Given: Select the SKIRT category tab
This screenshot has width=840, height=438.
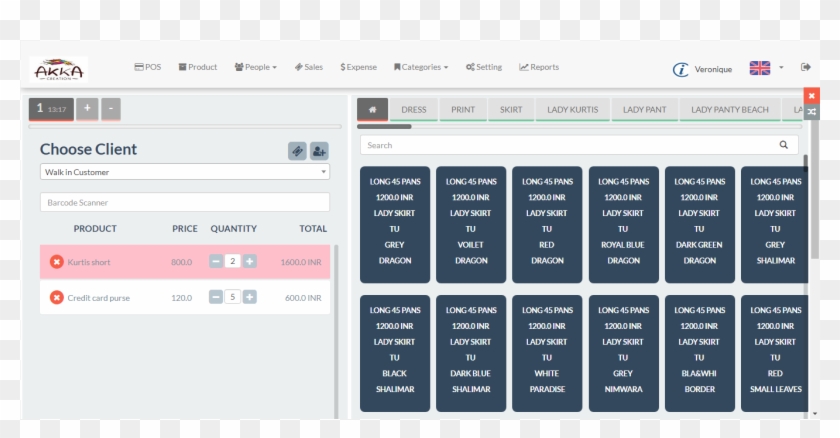Looking at the screenshot, I should 511,110.
